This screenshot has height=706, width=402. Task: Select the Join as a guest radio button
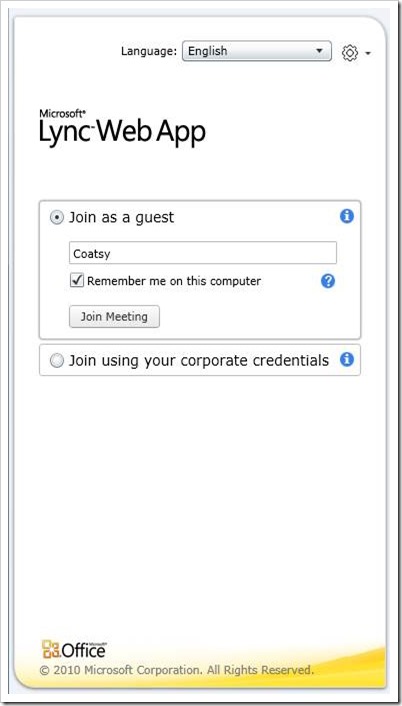tap(57, 218)
